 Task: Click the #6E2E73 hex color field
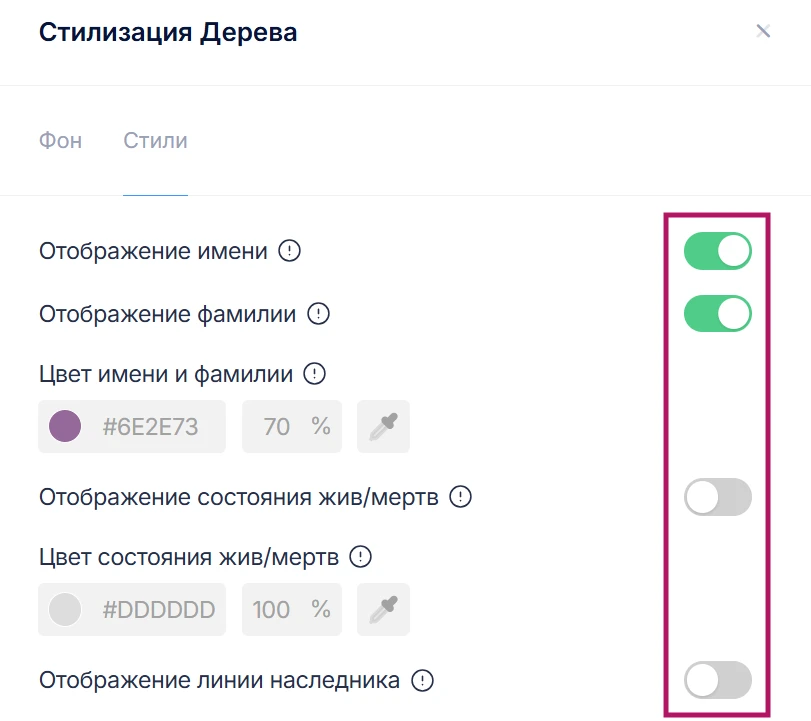(150, 427)
